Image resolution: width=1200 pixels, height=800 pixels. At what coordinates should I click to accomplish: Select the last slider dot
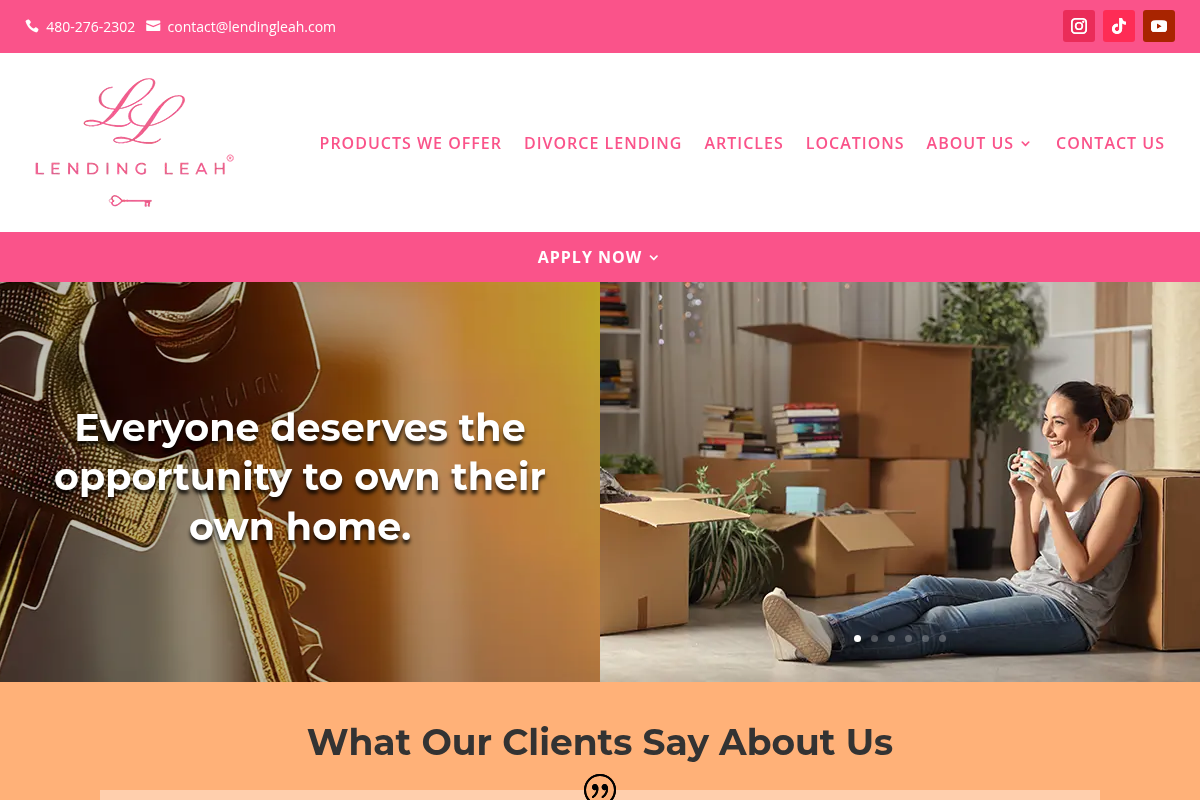942,638
